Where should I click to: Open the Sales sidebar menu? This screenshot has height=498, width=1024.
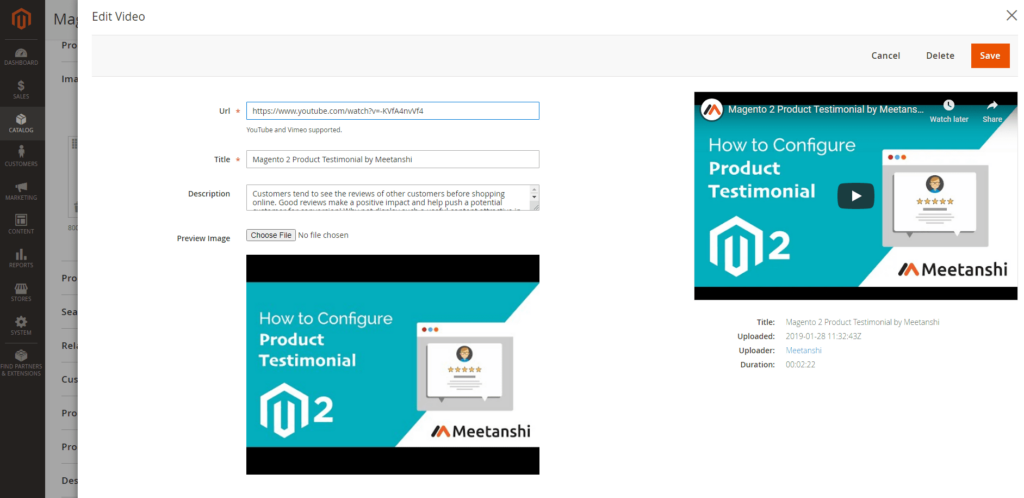(x=22, y=90)
